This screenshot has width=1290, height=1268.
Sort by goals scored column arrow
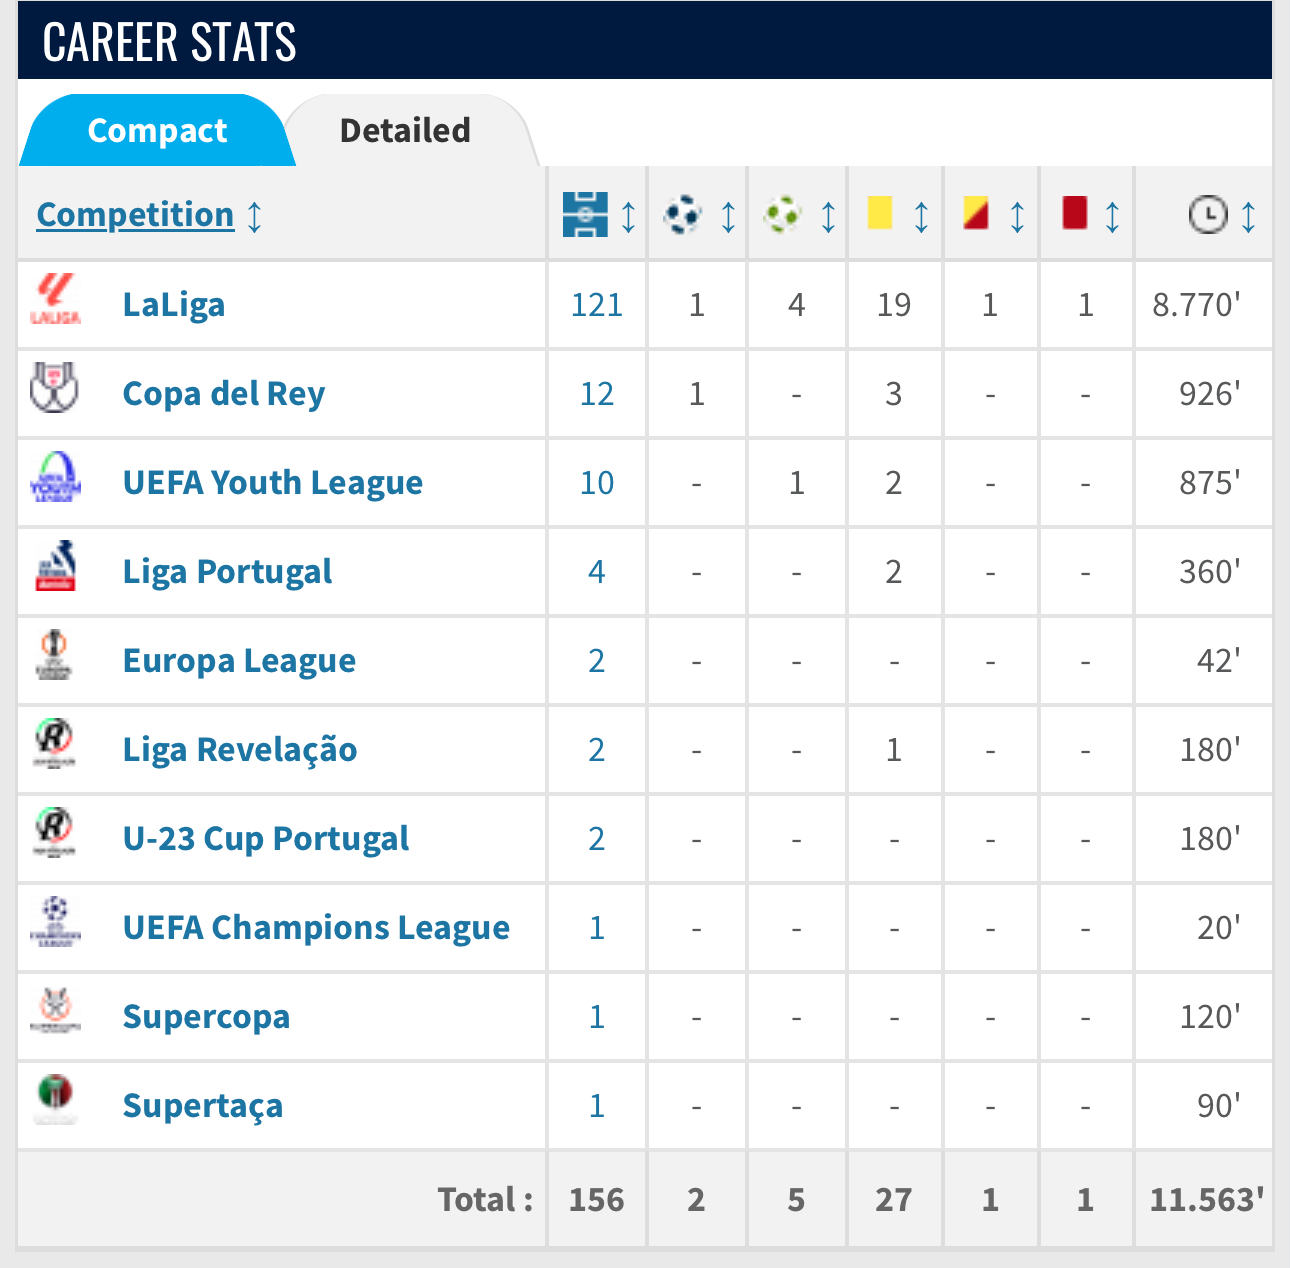pos(728,216)
